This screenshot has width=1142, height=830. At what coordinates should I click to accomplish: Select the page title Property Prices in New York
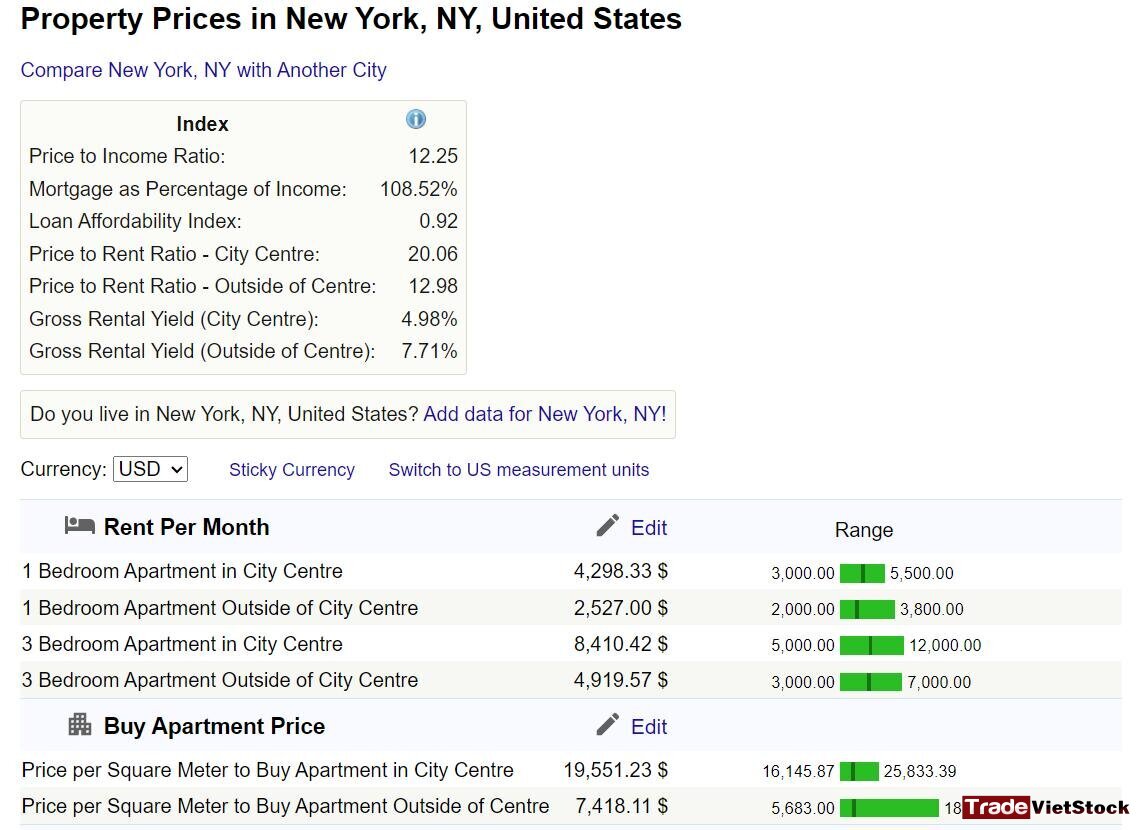point(351,19)
